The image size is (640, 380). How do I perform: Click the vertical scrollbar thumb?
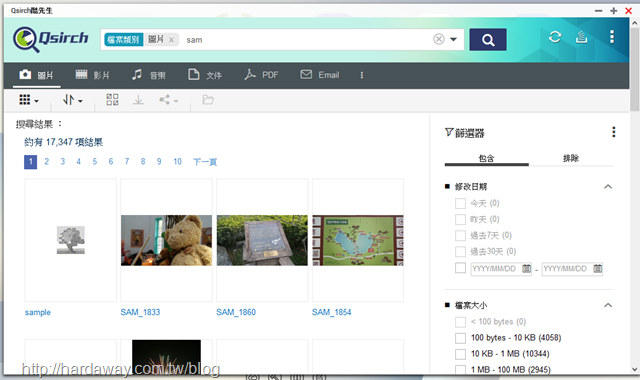(634, 69)
